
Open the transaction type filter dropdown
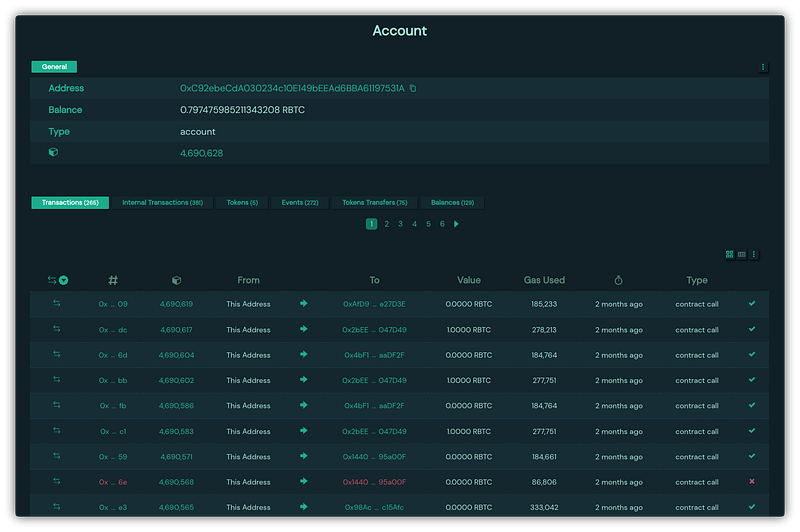[64, 281]
